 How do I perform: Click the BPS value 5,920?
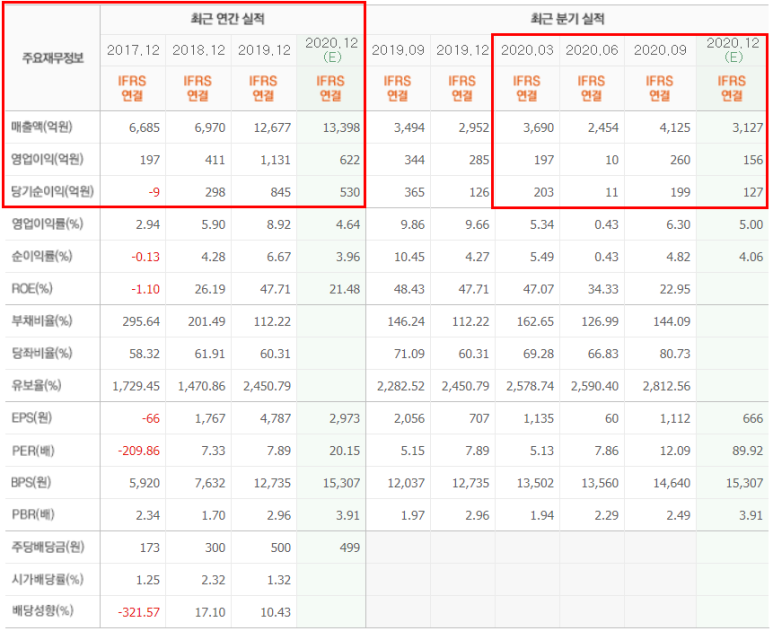pos(144,484)
